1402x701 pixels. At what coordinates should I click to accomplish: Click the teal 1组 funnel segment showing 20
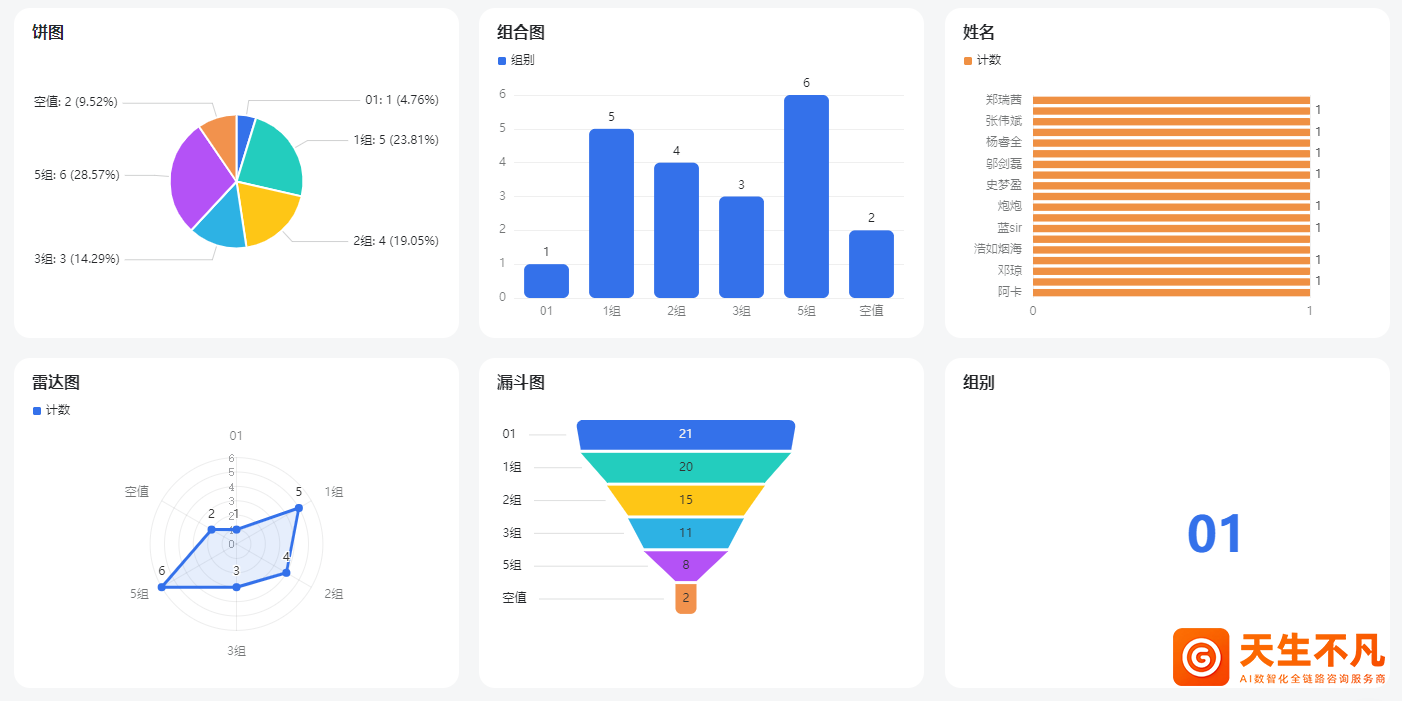pyautogui.click(x=686, y=467)
